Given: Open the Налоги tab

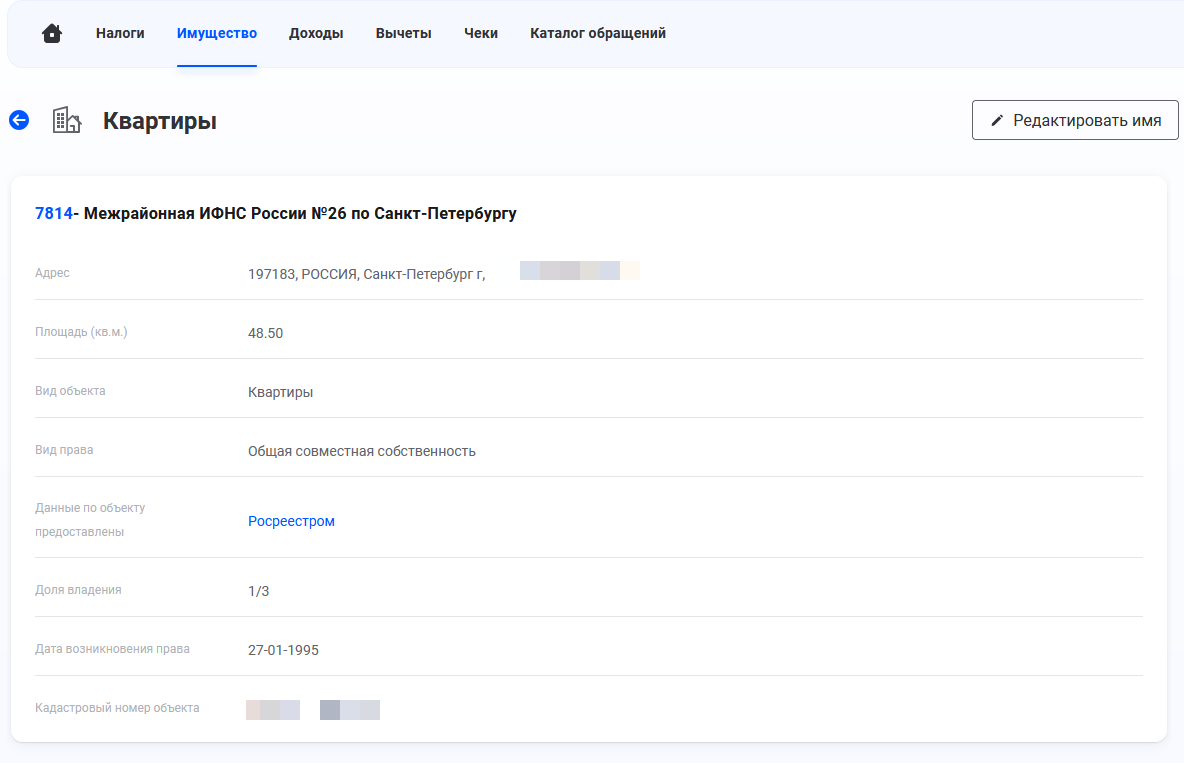Looking at the screenshot, I should (x=120, y=34).
